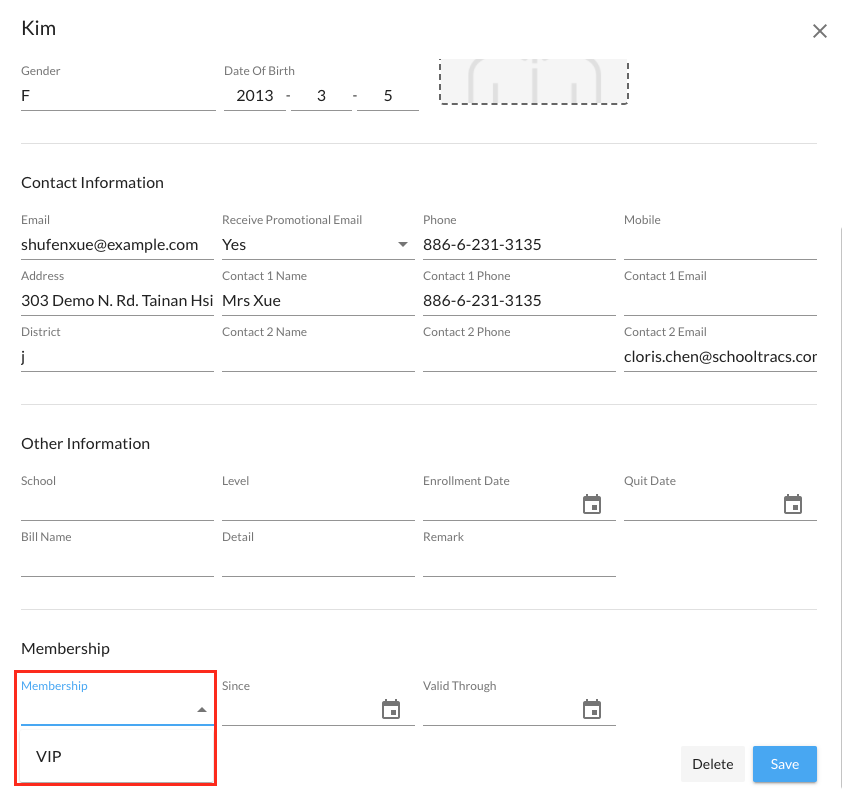Click the Mobile input field

coord(720,245)
